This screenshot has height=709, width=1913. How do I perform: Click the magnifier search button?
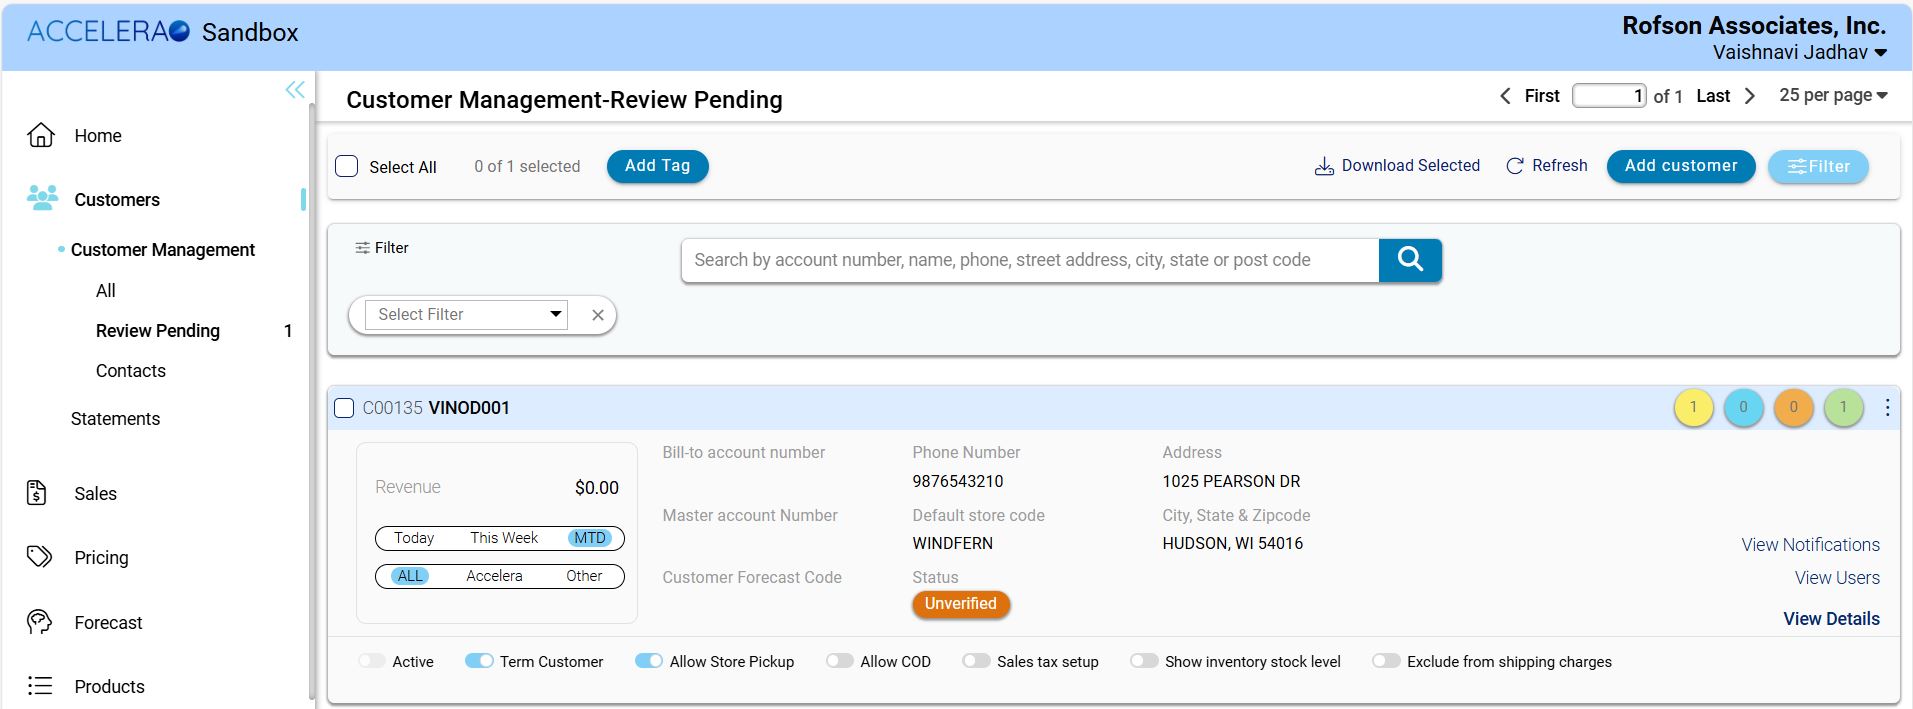[1409, 260]
